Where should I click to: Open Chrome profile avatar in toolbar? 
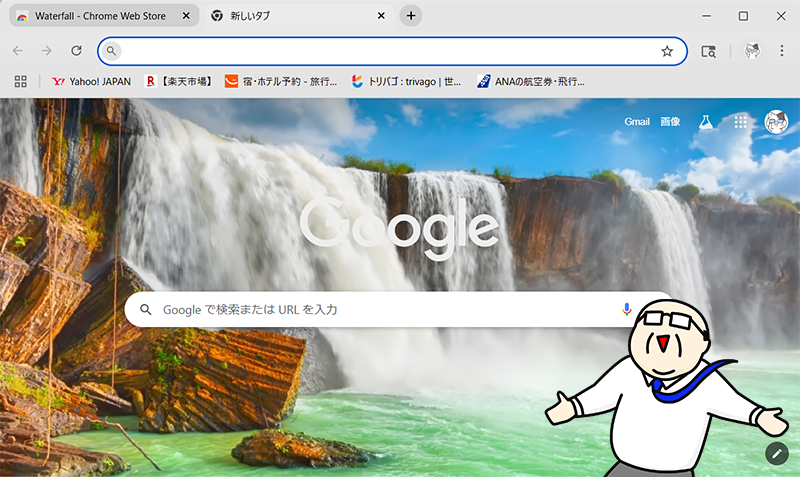click(x=753, y=51)
